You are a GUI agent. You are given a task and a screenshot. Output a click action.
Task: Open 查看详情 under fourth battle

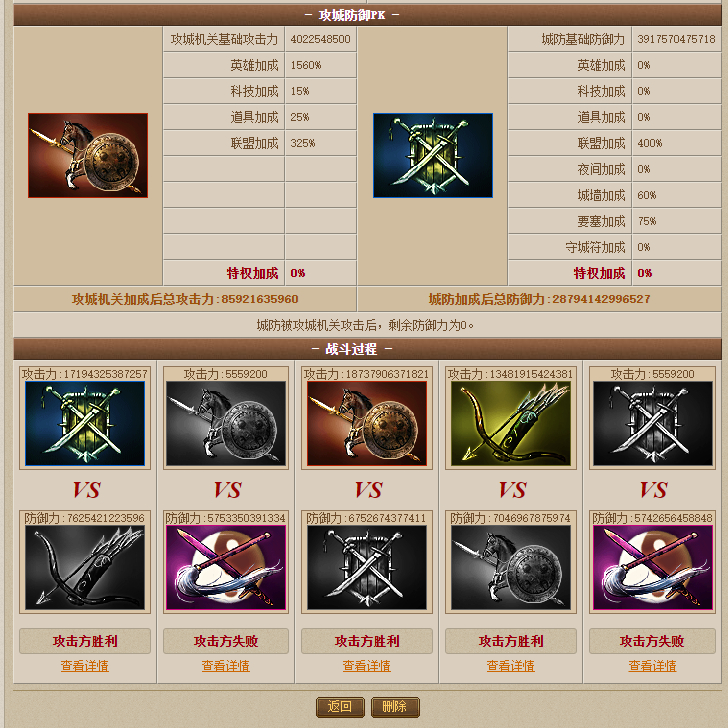point(511,666)
